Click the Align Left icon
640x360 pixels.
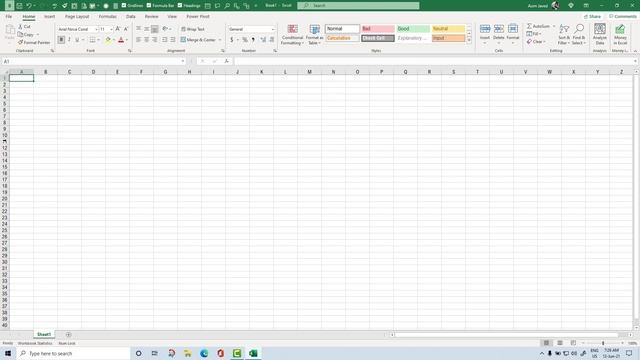(138, 40)
